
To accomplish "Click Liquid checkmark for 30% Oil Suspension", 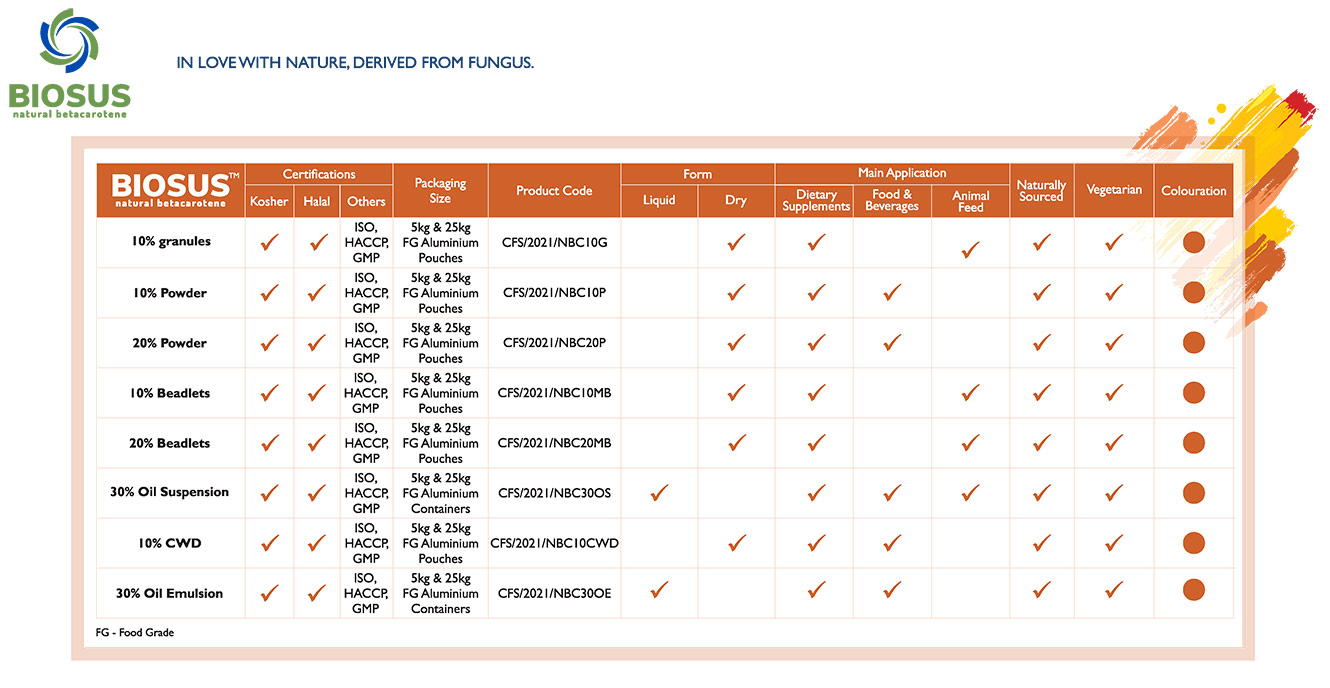I will pos(659,492).
